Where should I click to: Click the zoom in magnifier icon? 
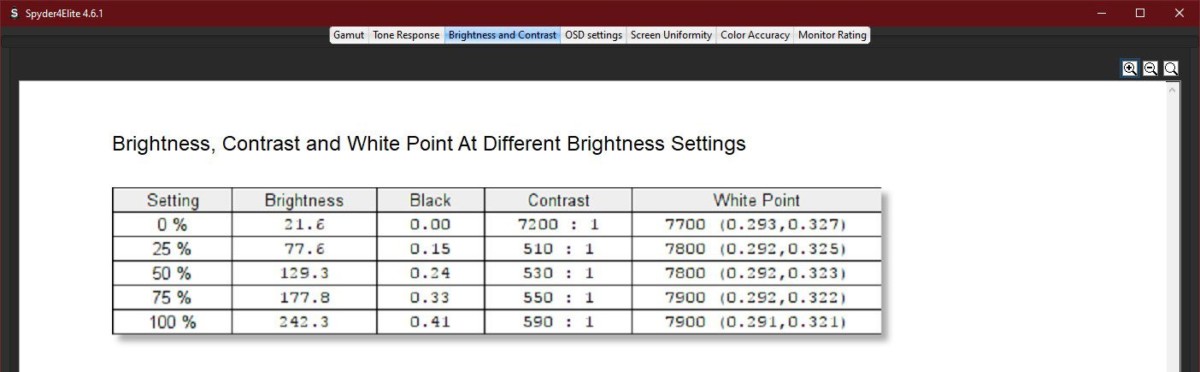pos(1130,68)
